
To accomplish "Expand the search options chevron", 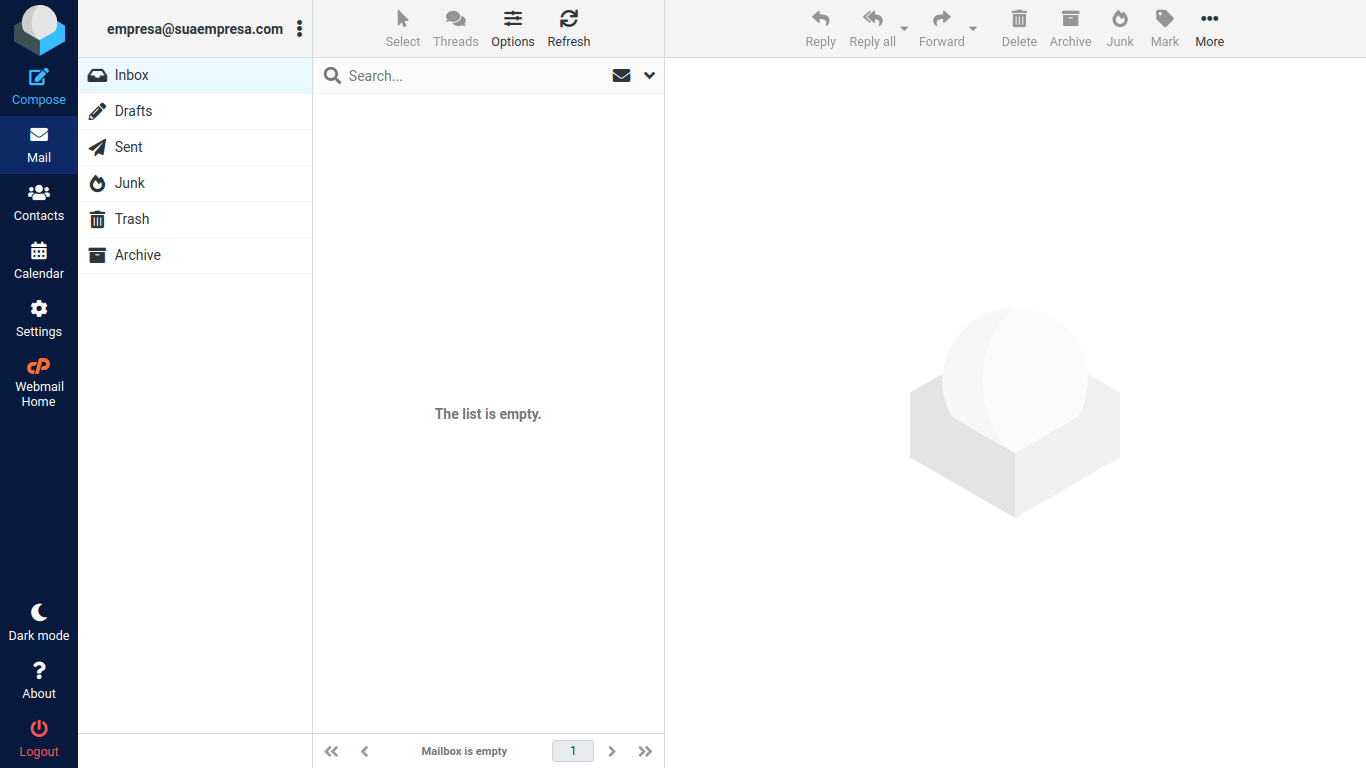I will point(649,76).
